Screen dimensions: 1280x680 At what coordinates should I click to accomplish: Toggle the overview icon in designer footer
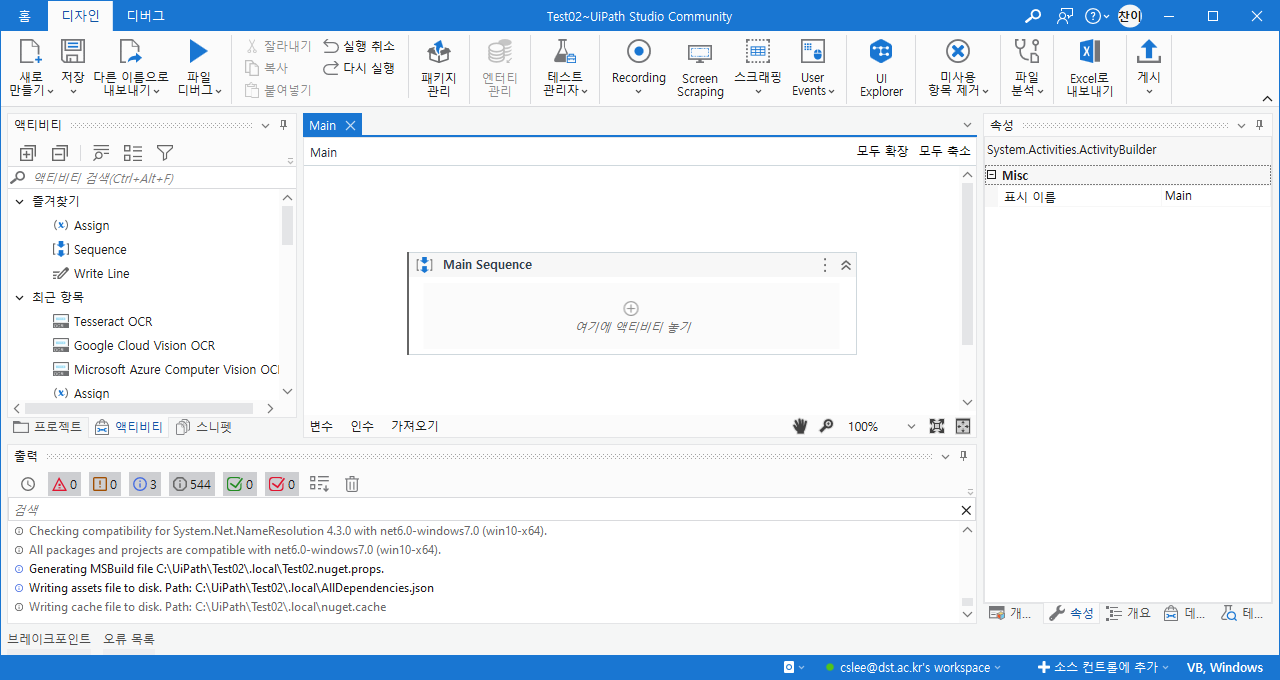coord(963,426)
